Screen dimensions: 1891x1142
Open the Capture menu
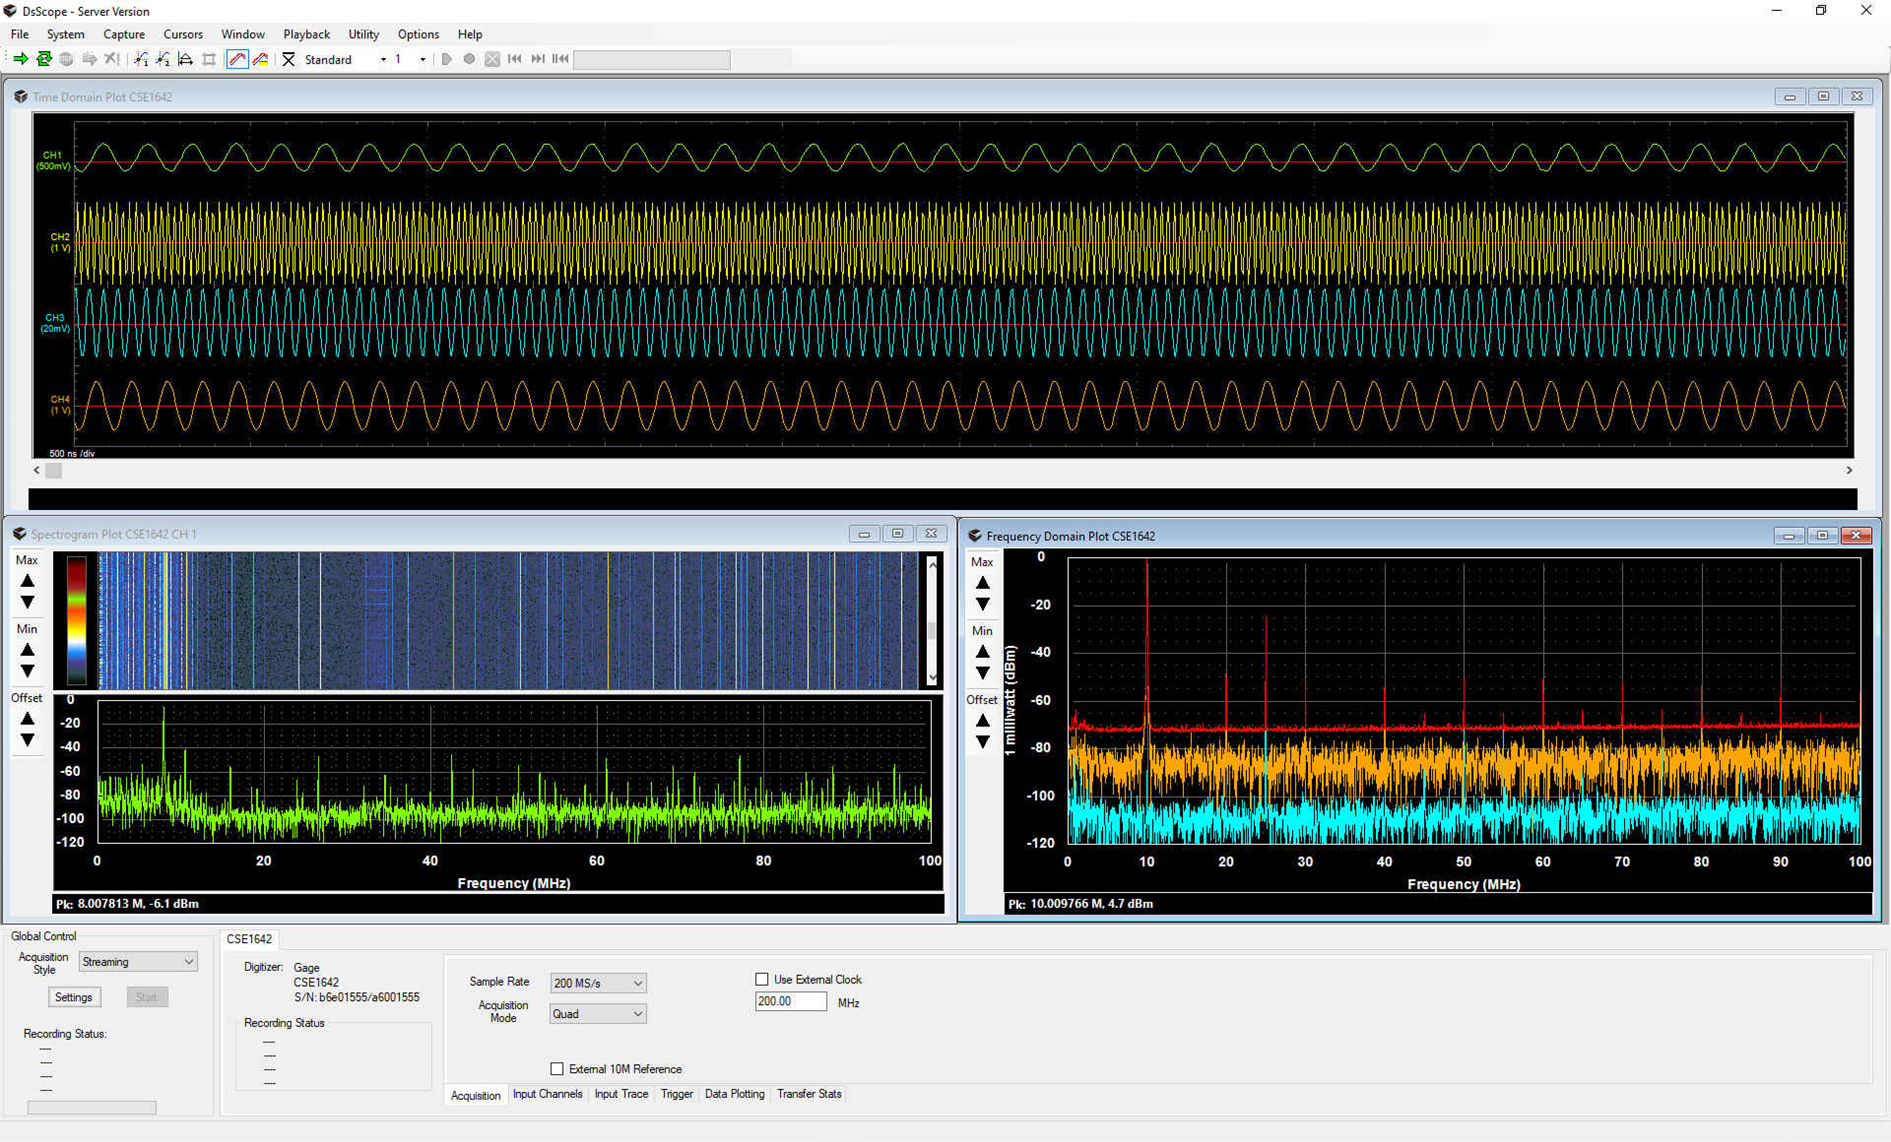[124, 34]
